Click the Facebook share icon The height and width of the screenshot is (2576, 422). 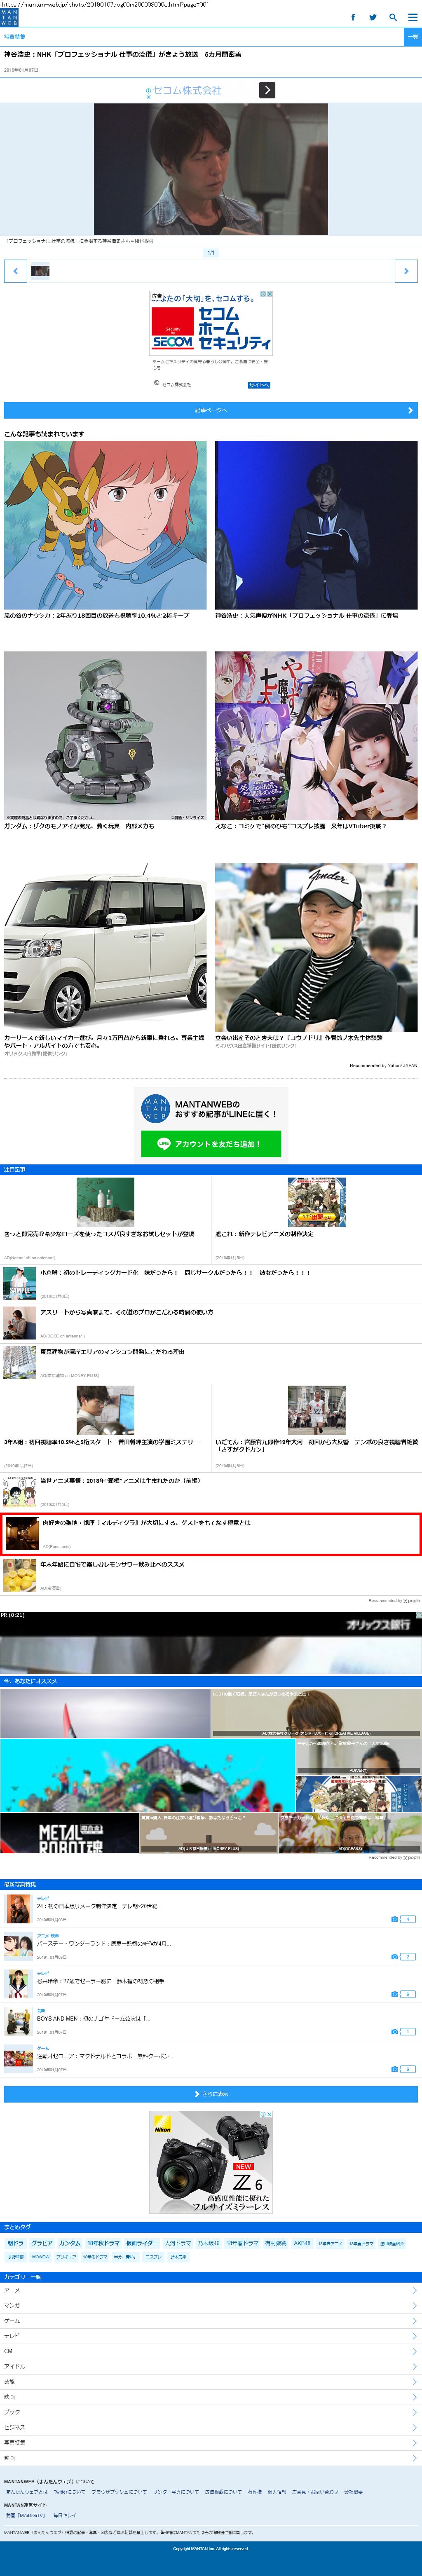(x=352, y=17)
